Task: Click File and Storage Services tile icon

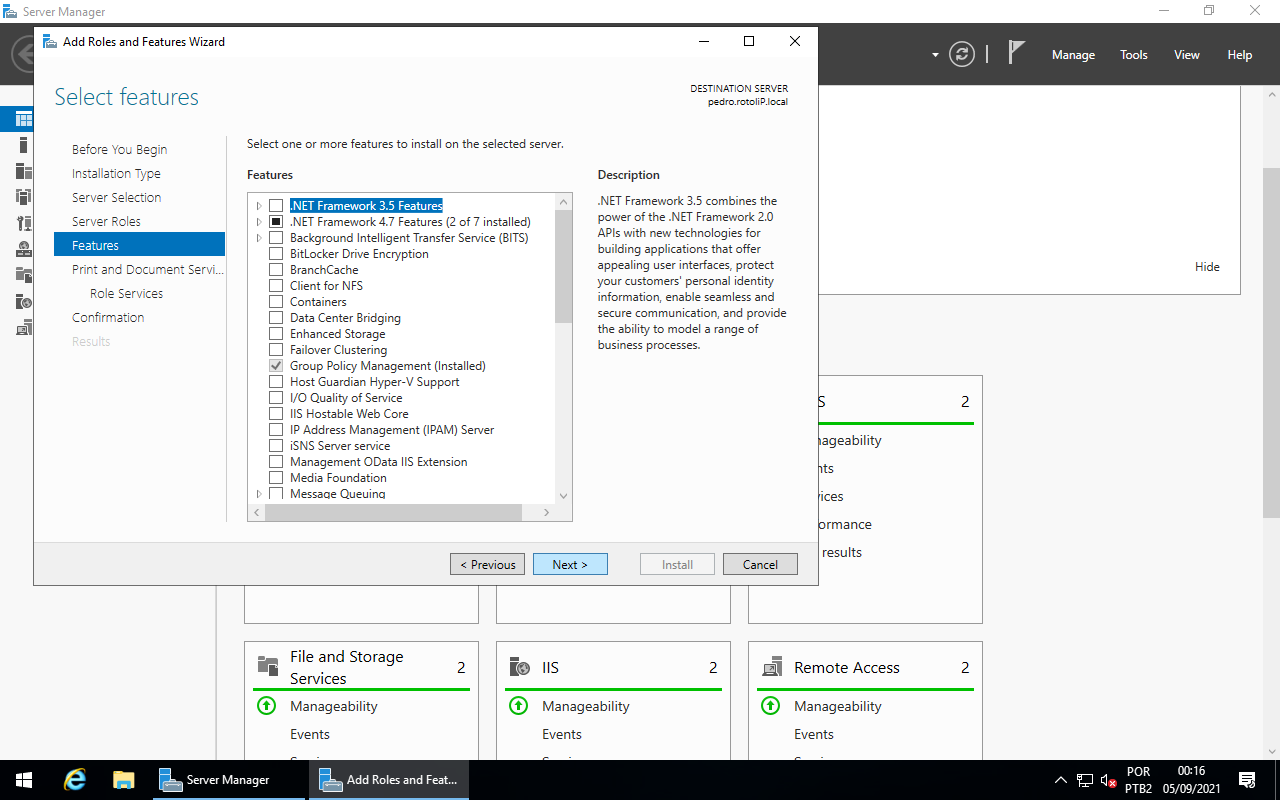Action: click(268, 666)
